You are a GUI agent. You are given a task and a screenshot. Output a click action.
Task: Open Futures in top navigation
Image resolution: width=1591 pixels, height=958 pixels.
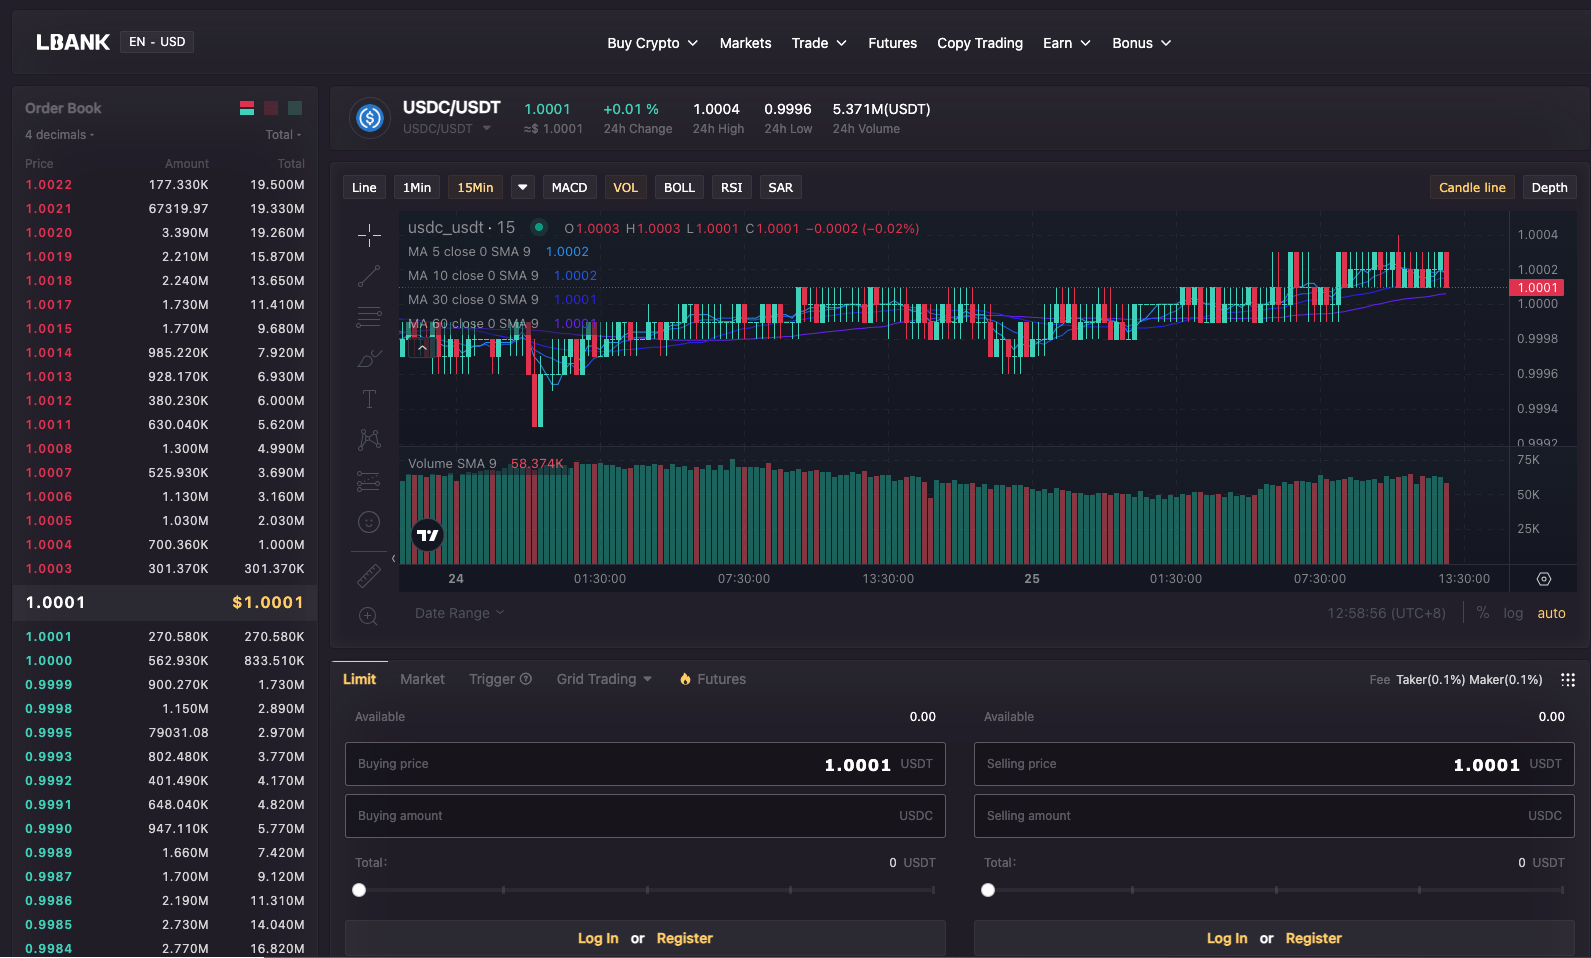[x=892, y=43]
